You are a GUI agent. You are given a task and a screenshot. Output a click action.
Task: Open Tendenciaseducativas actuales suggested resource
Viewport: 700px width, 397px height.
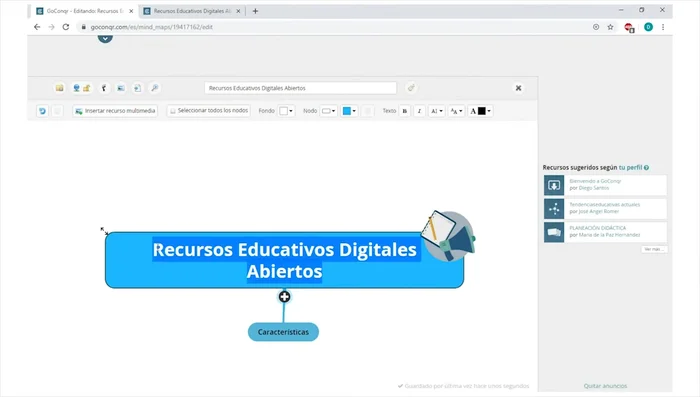pos(605,208)
